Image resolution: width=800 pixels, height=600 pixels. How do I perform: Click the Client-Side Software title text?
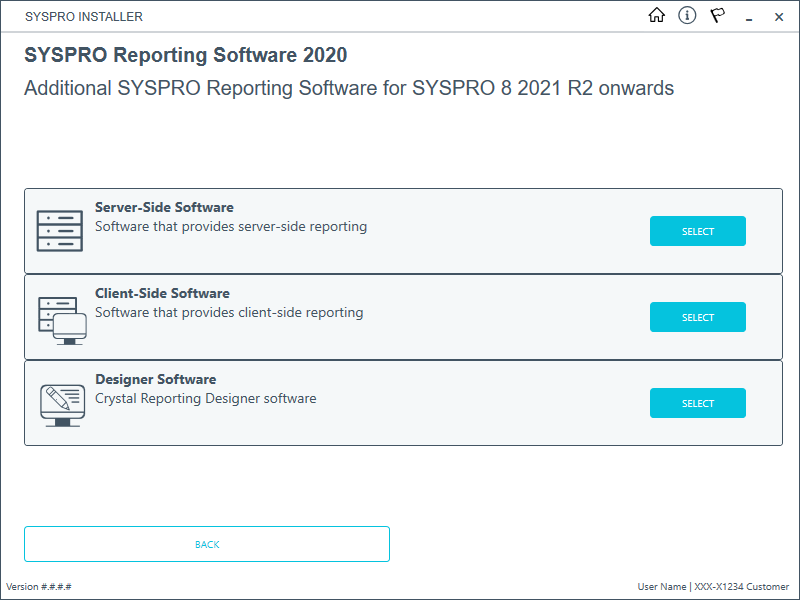(162, 294)
